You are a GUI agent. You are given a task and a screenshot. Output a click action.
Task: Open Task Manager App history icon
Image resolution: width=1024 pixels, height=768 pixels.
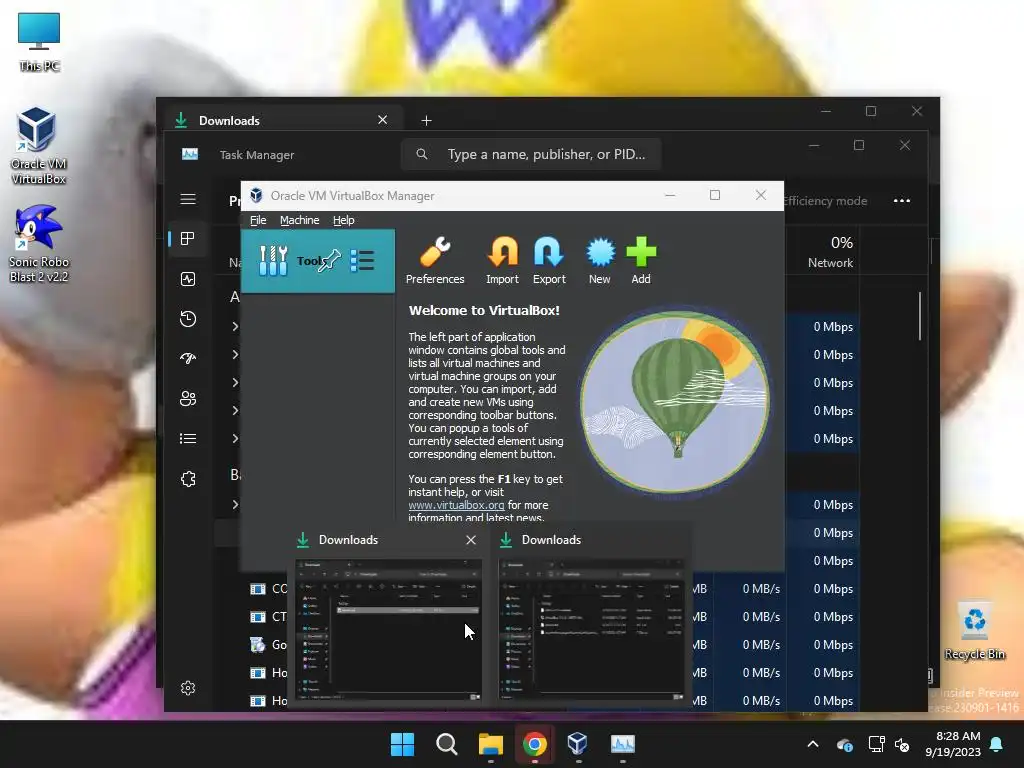click(x=188, y=319)
